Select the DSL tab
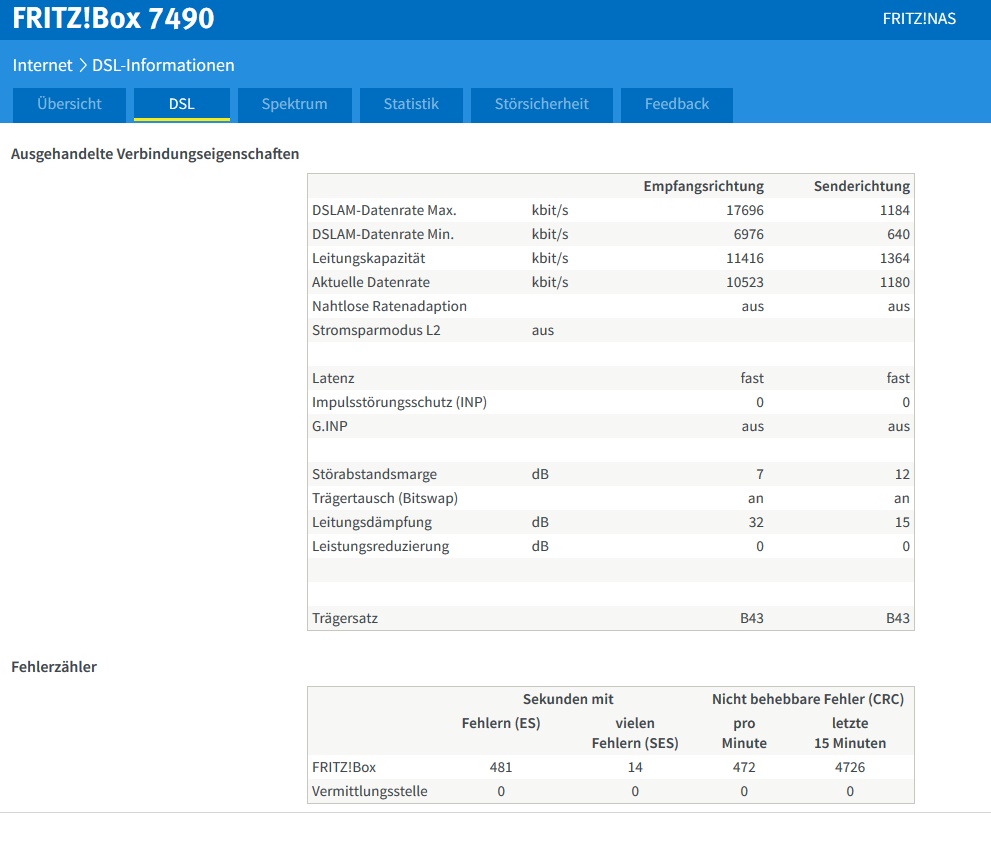The height and width of the screenshot is (841, 991). (182, 104)
